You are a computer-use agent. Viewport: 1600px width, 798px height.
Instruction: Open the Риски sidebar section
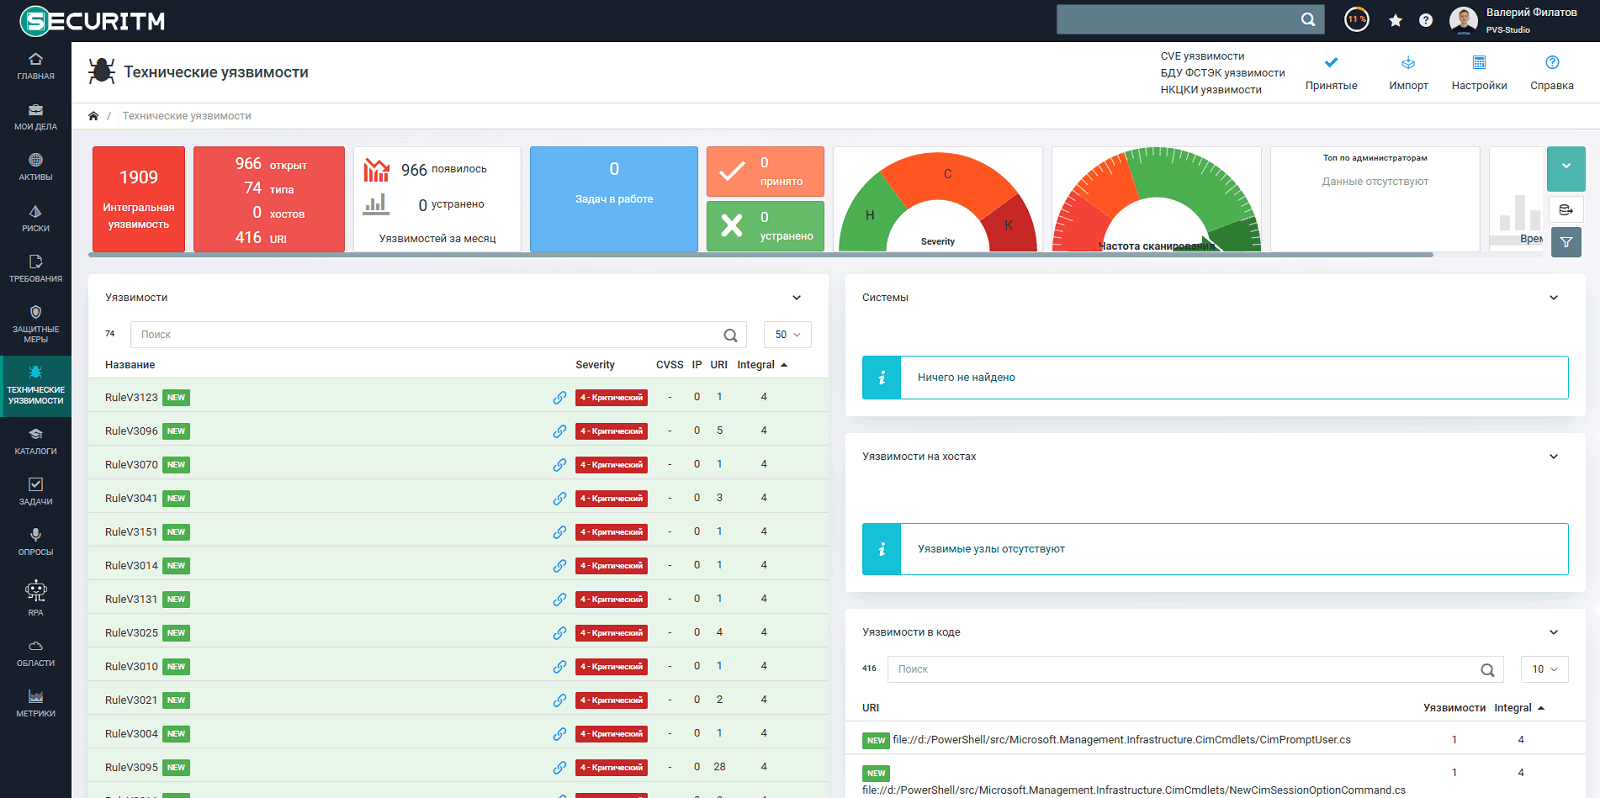pyautogui.click(x=35, y=218)
